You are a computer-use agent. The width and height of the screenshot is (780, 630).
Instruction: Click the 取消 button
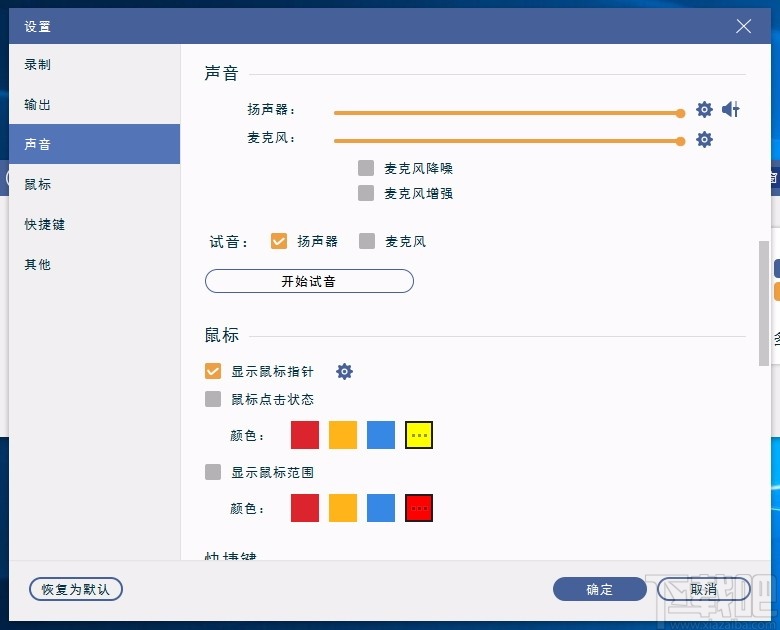point(703,589)
